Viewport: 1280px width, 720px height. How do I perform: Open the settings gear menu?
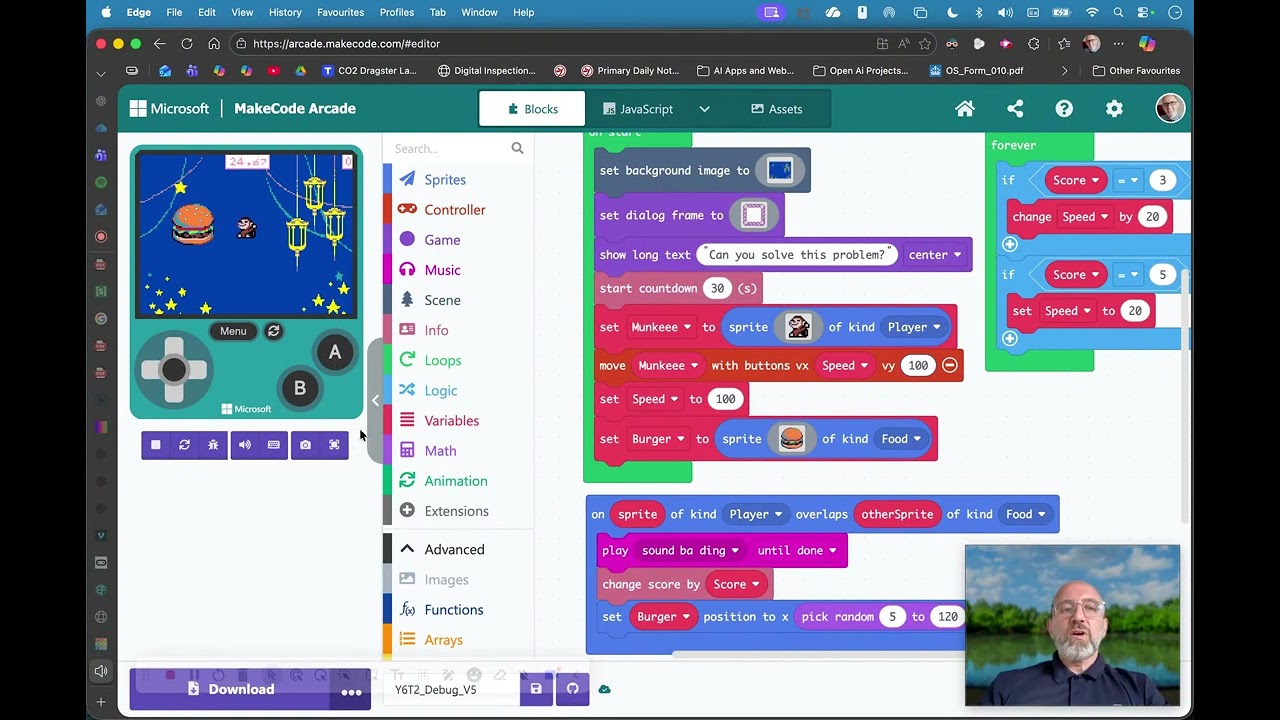click(1114, 109)
